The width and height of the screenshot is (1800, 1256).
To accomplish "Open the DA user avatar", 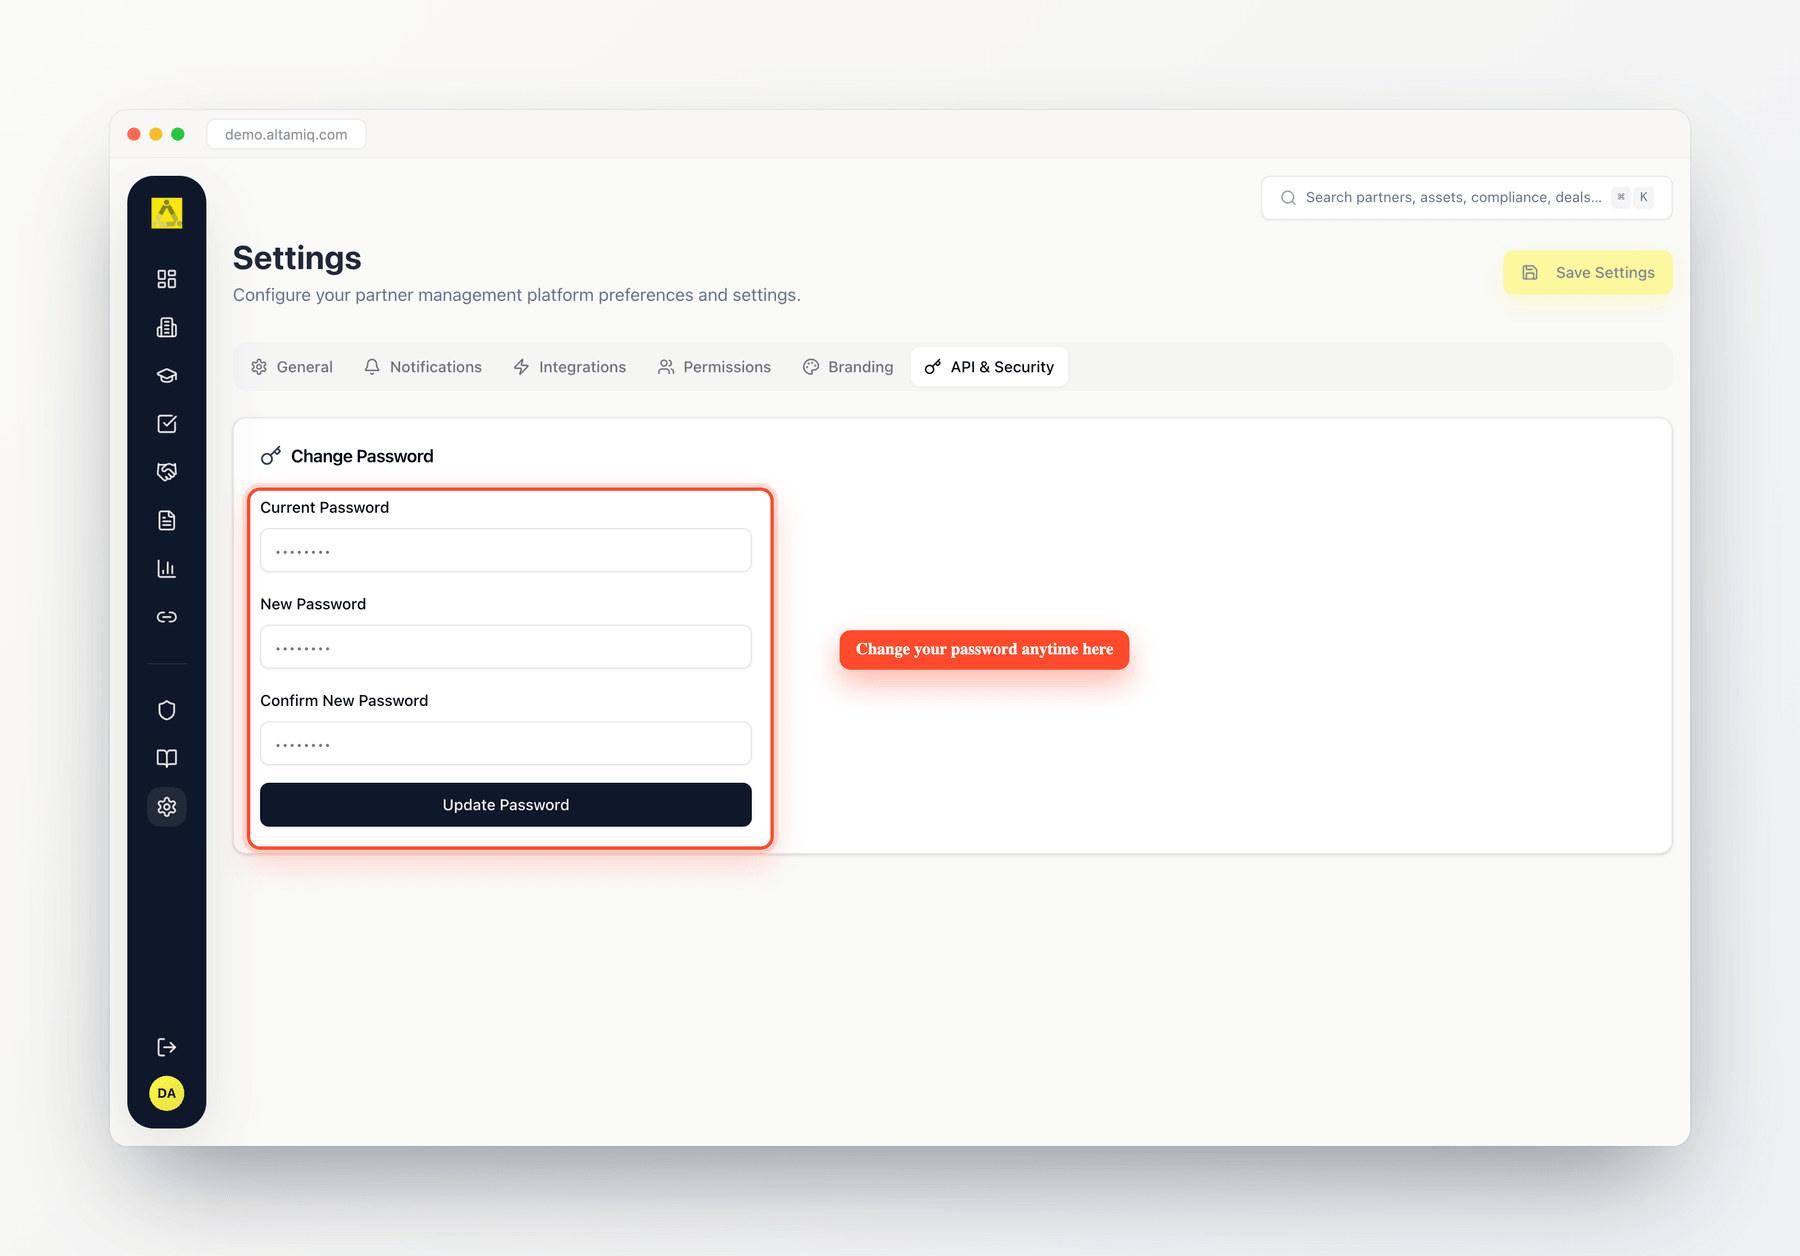I will (167, 1093).
